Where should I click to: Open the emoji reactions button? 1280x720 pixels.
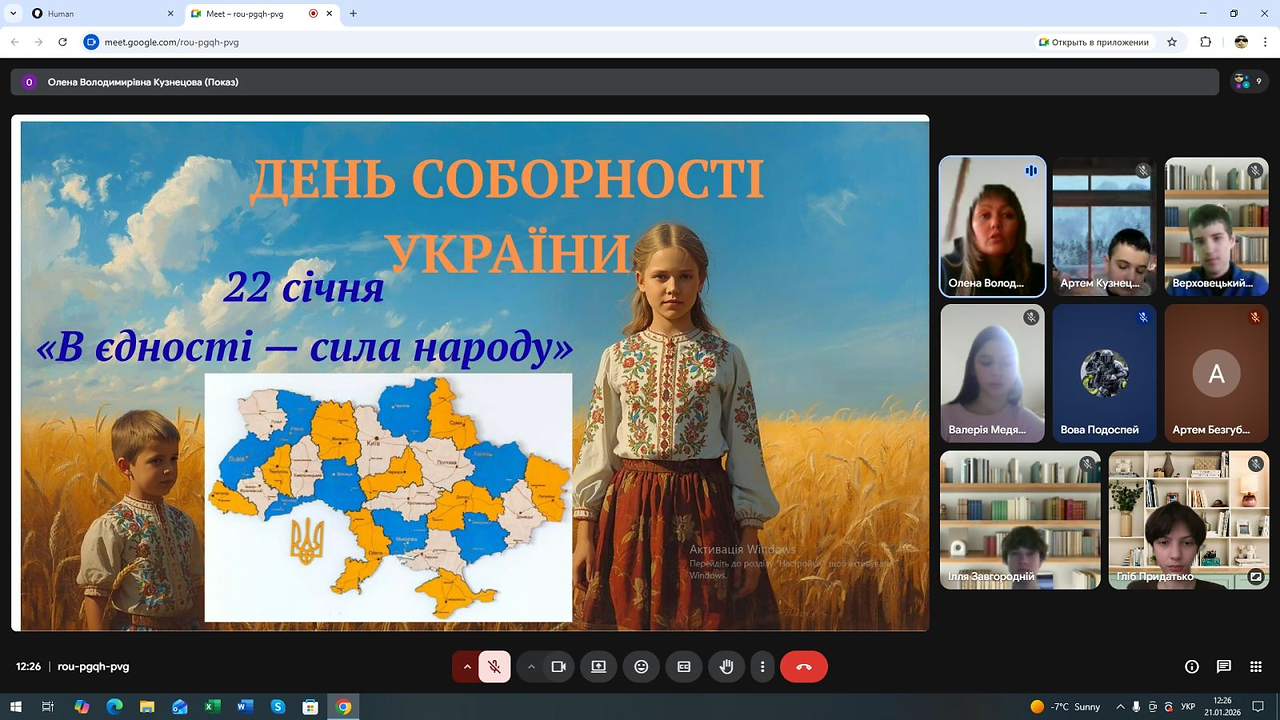coord(641,667)
